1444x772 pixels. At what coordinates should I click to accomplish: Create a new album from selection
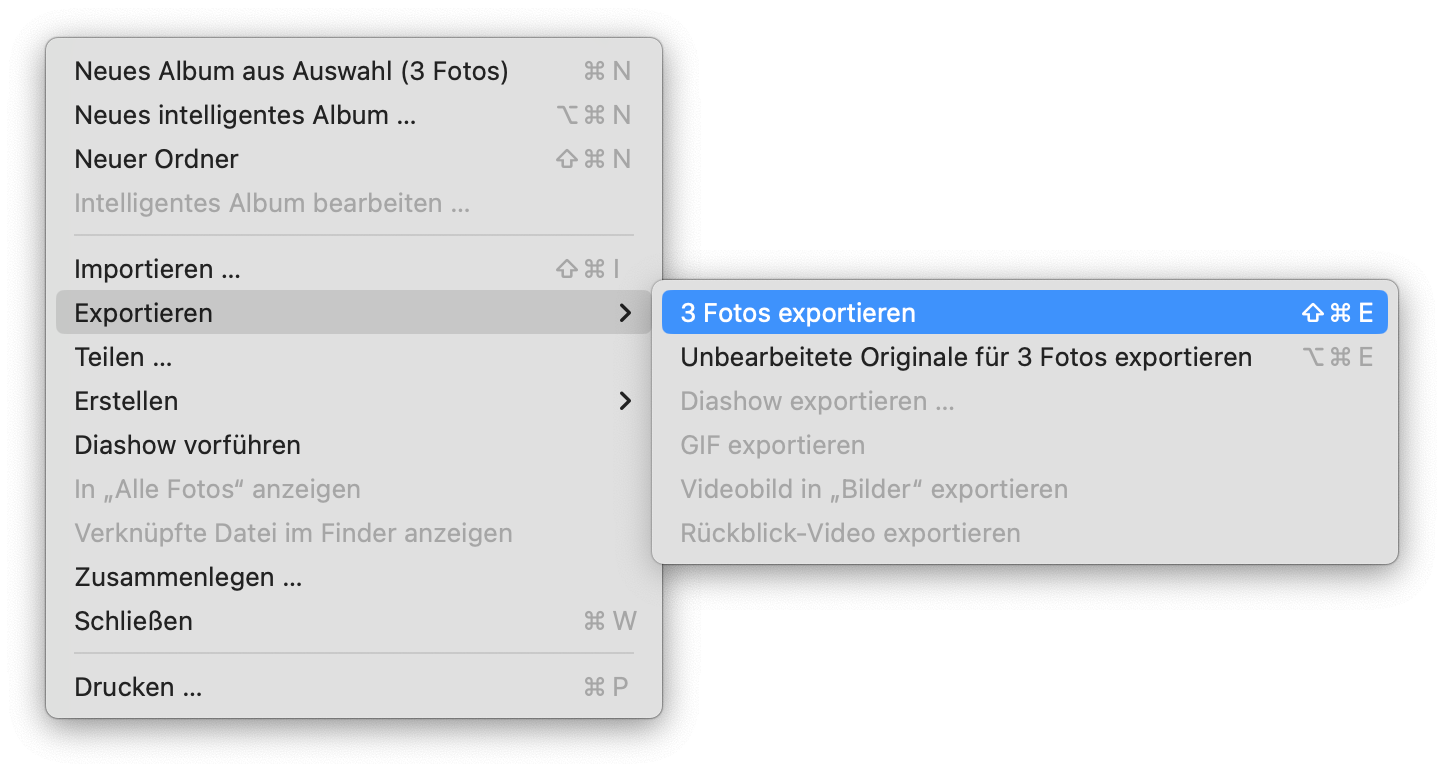(290, 70)
